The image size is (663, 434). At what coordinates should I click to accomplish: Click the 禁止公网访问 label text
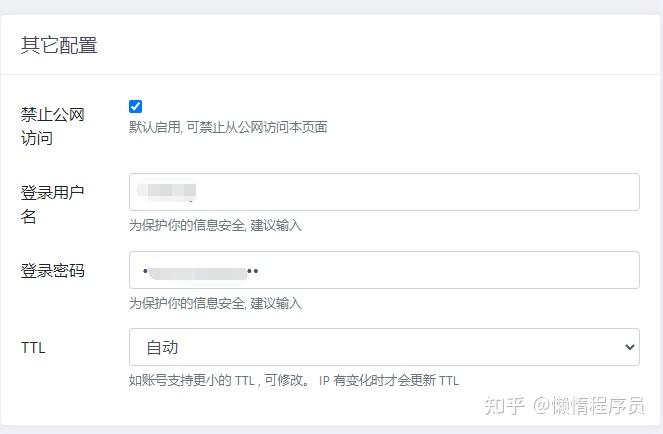[52, 126]
